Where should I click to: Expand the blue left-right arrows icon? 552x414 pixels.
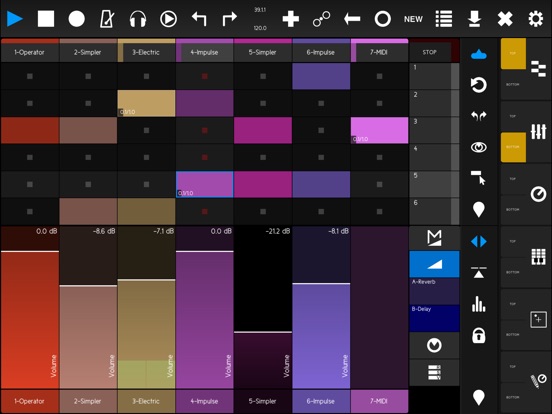tap(479, 242)
